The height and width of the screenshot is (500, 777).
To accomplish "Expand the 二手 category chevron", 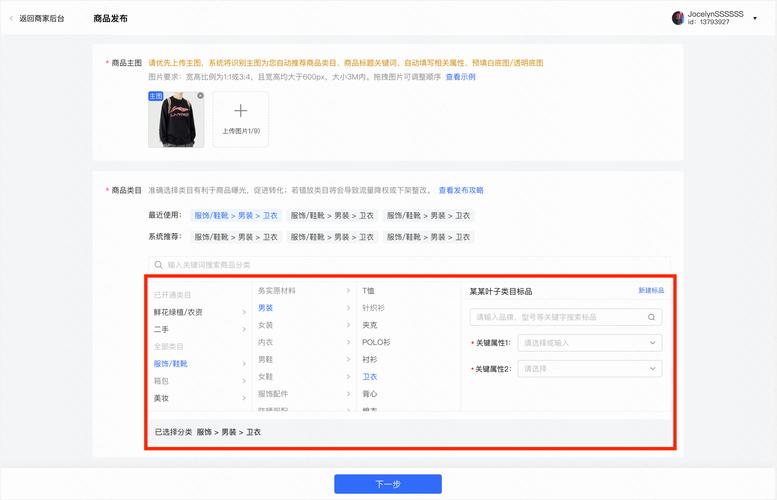I will coord(244,330).
